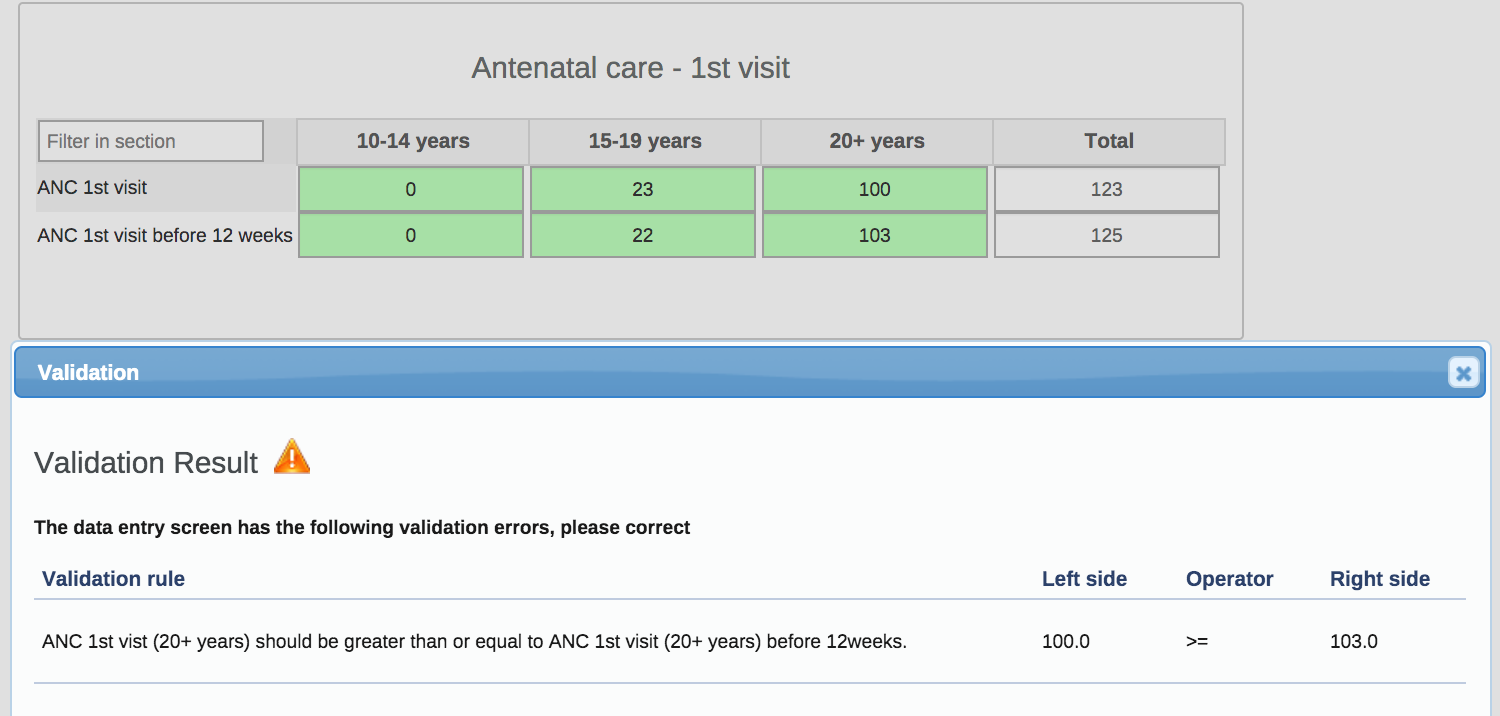Select before 12 weeks 20+ years cell with 103

click(x=875, y=235)
